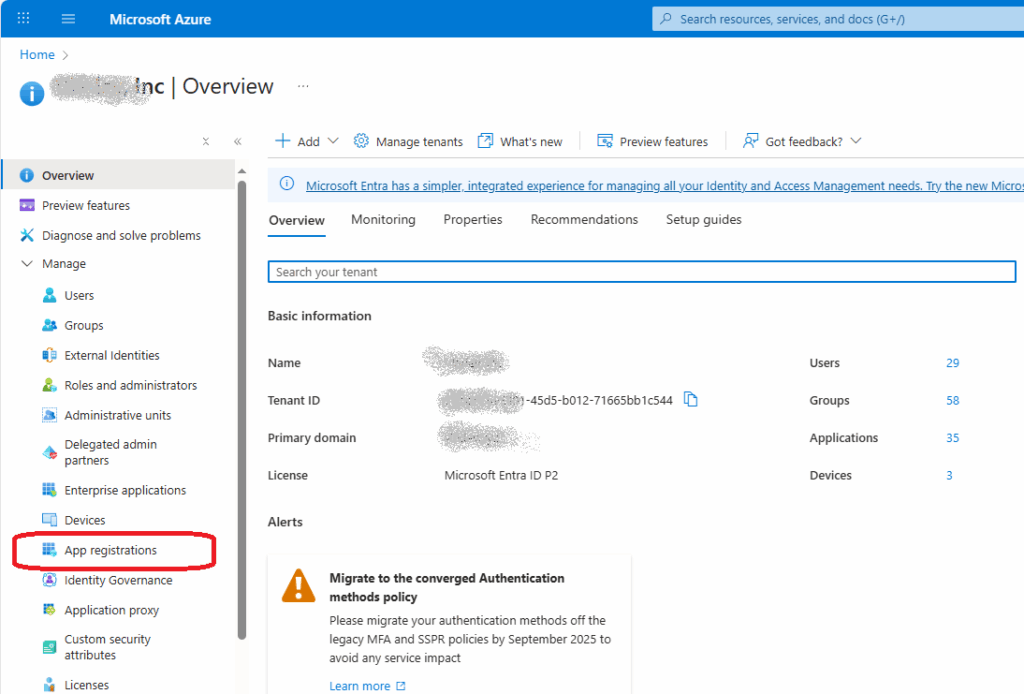Click the Identity Governance icon
The height and width of the screenshot is (694, 1024).
pyautogui.click(x=49, y=580)
